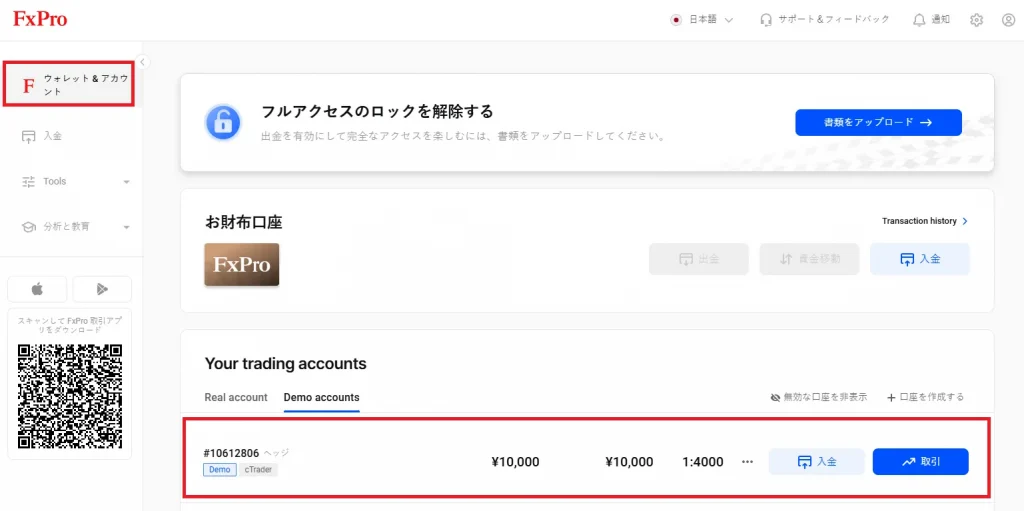1024x511 pixels.
Task: Click the sidebar 入金 deposit icon
Action: (28, 137)
